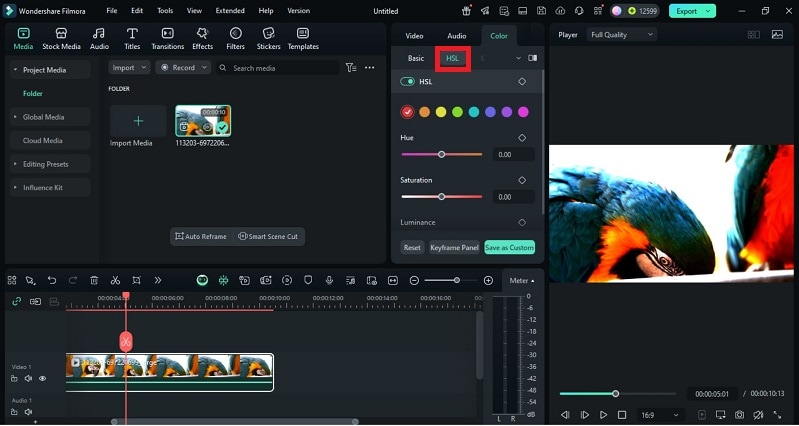Expand Editing Presets section
Image resolution: width=799 pixels, height=426 pixels.
click(15, 164)
